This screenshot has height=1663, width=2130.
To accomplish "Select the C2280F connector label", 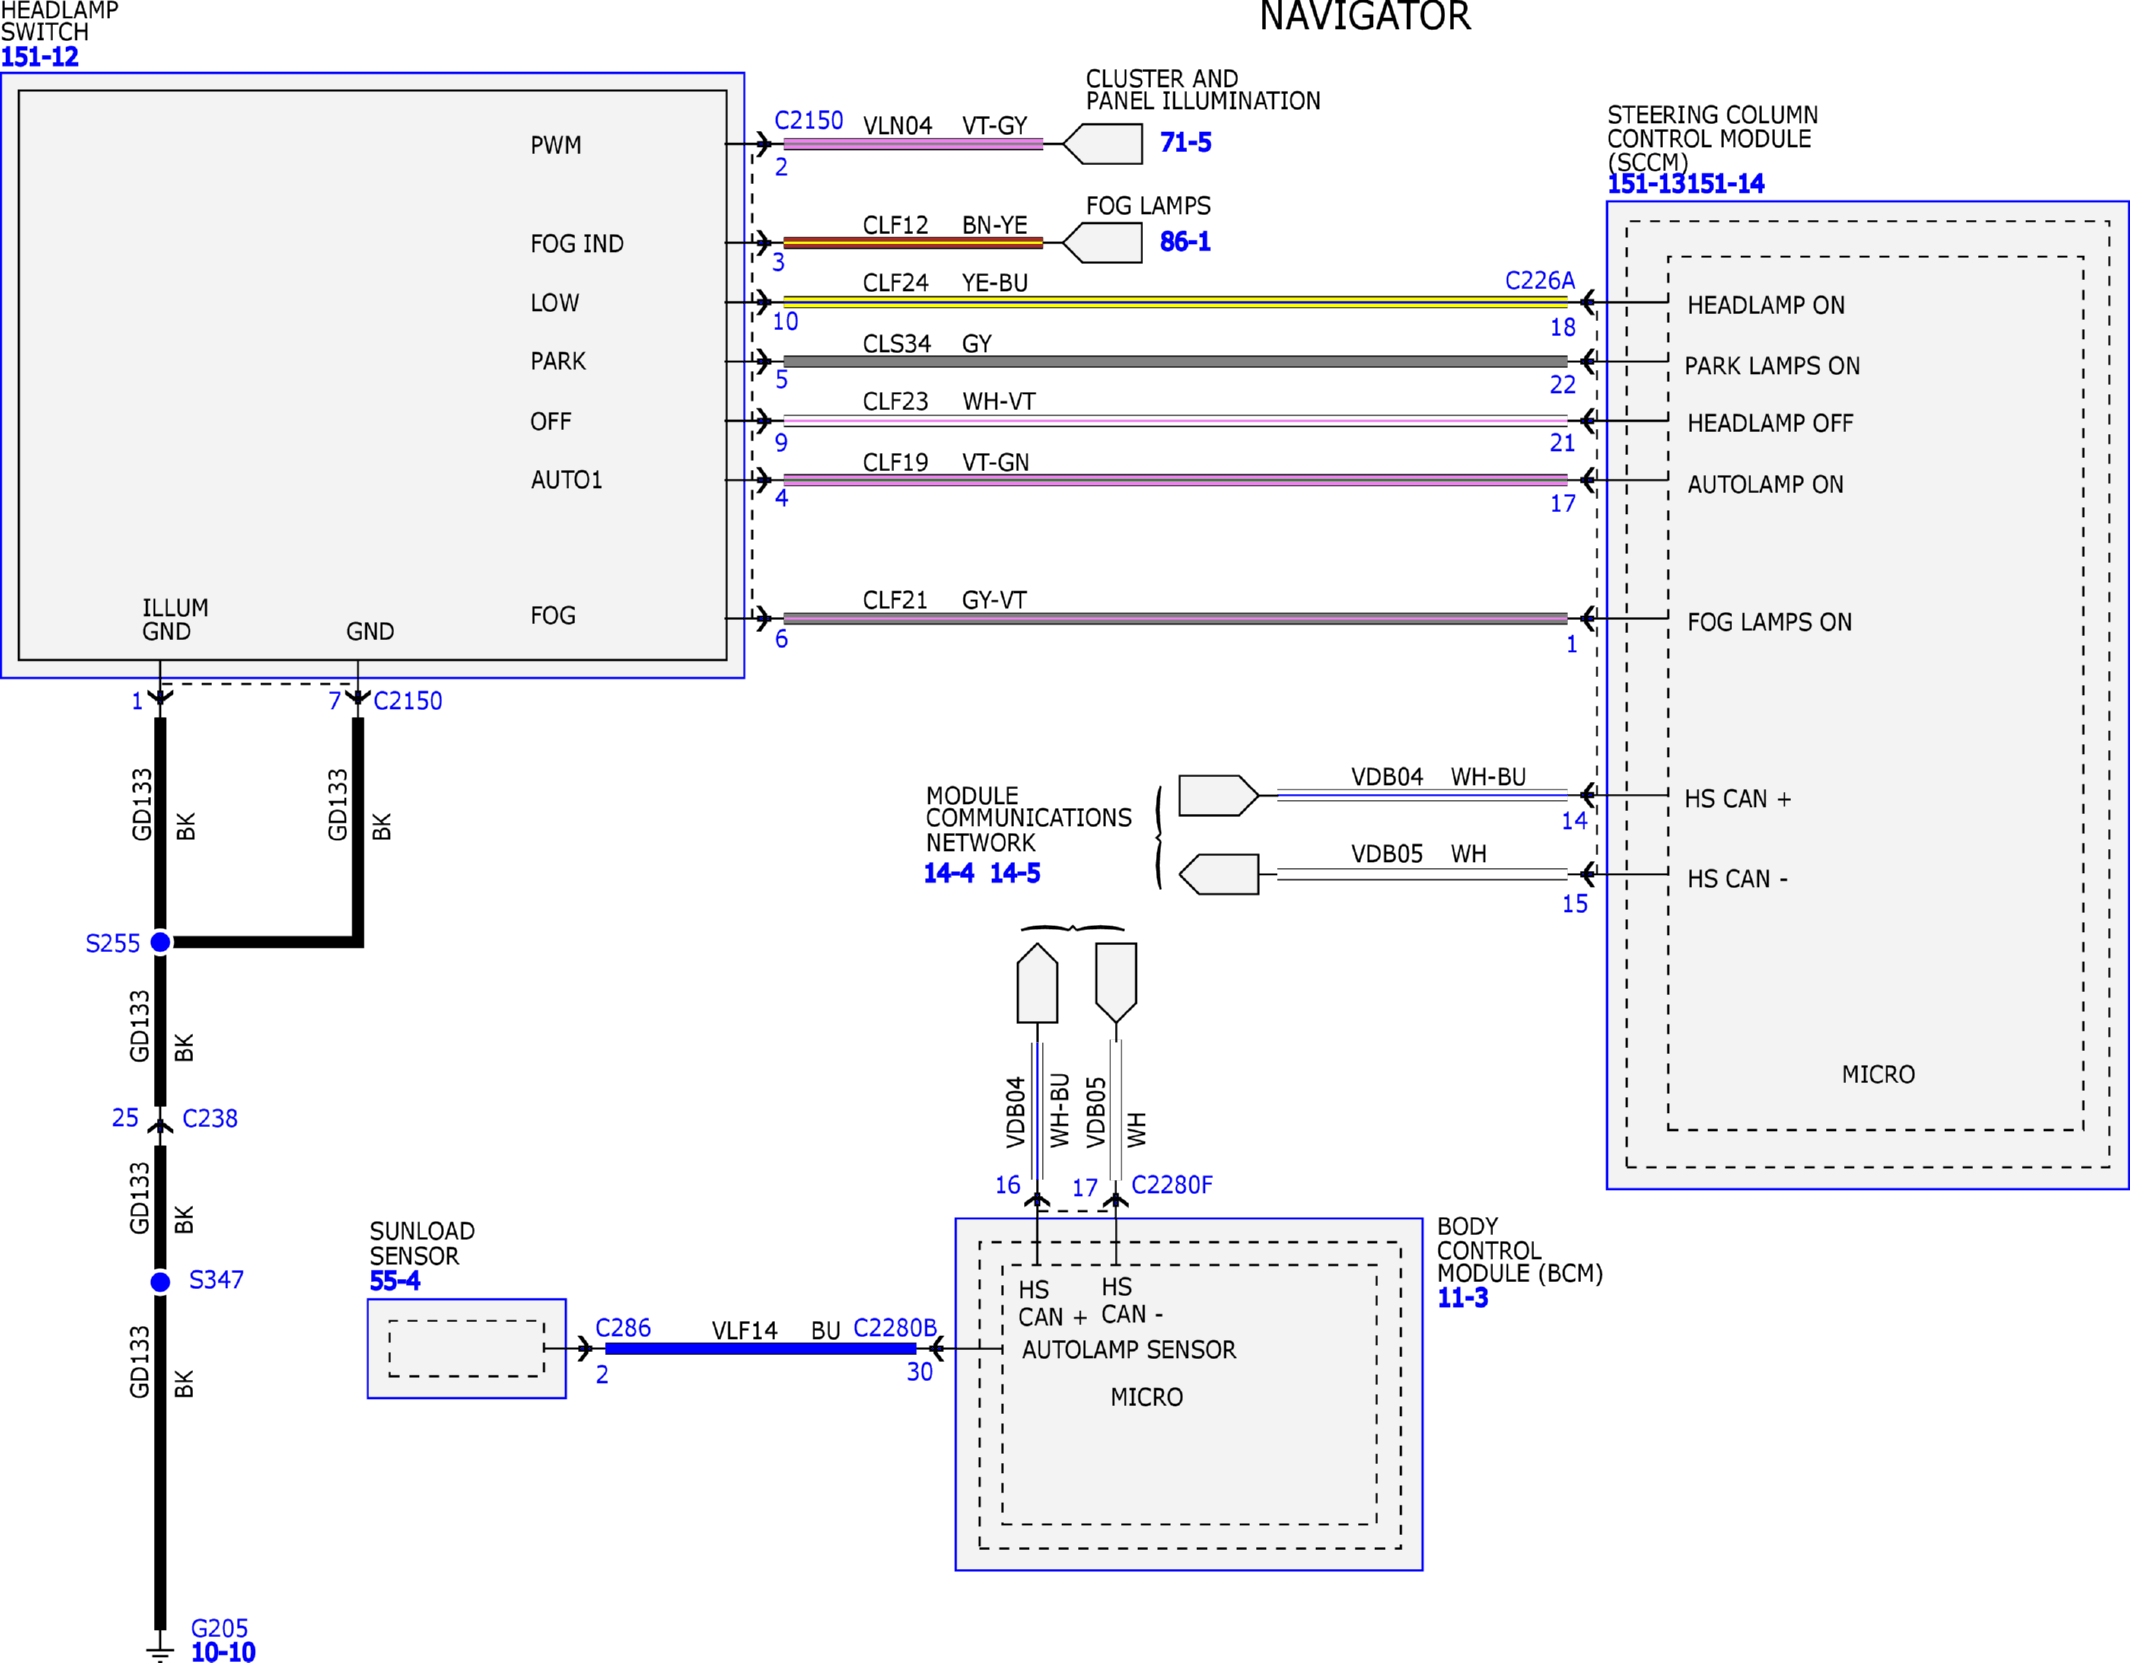I will tap(1172, 1185).
